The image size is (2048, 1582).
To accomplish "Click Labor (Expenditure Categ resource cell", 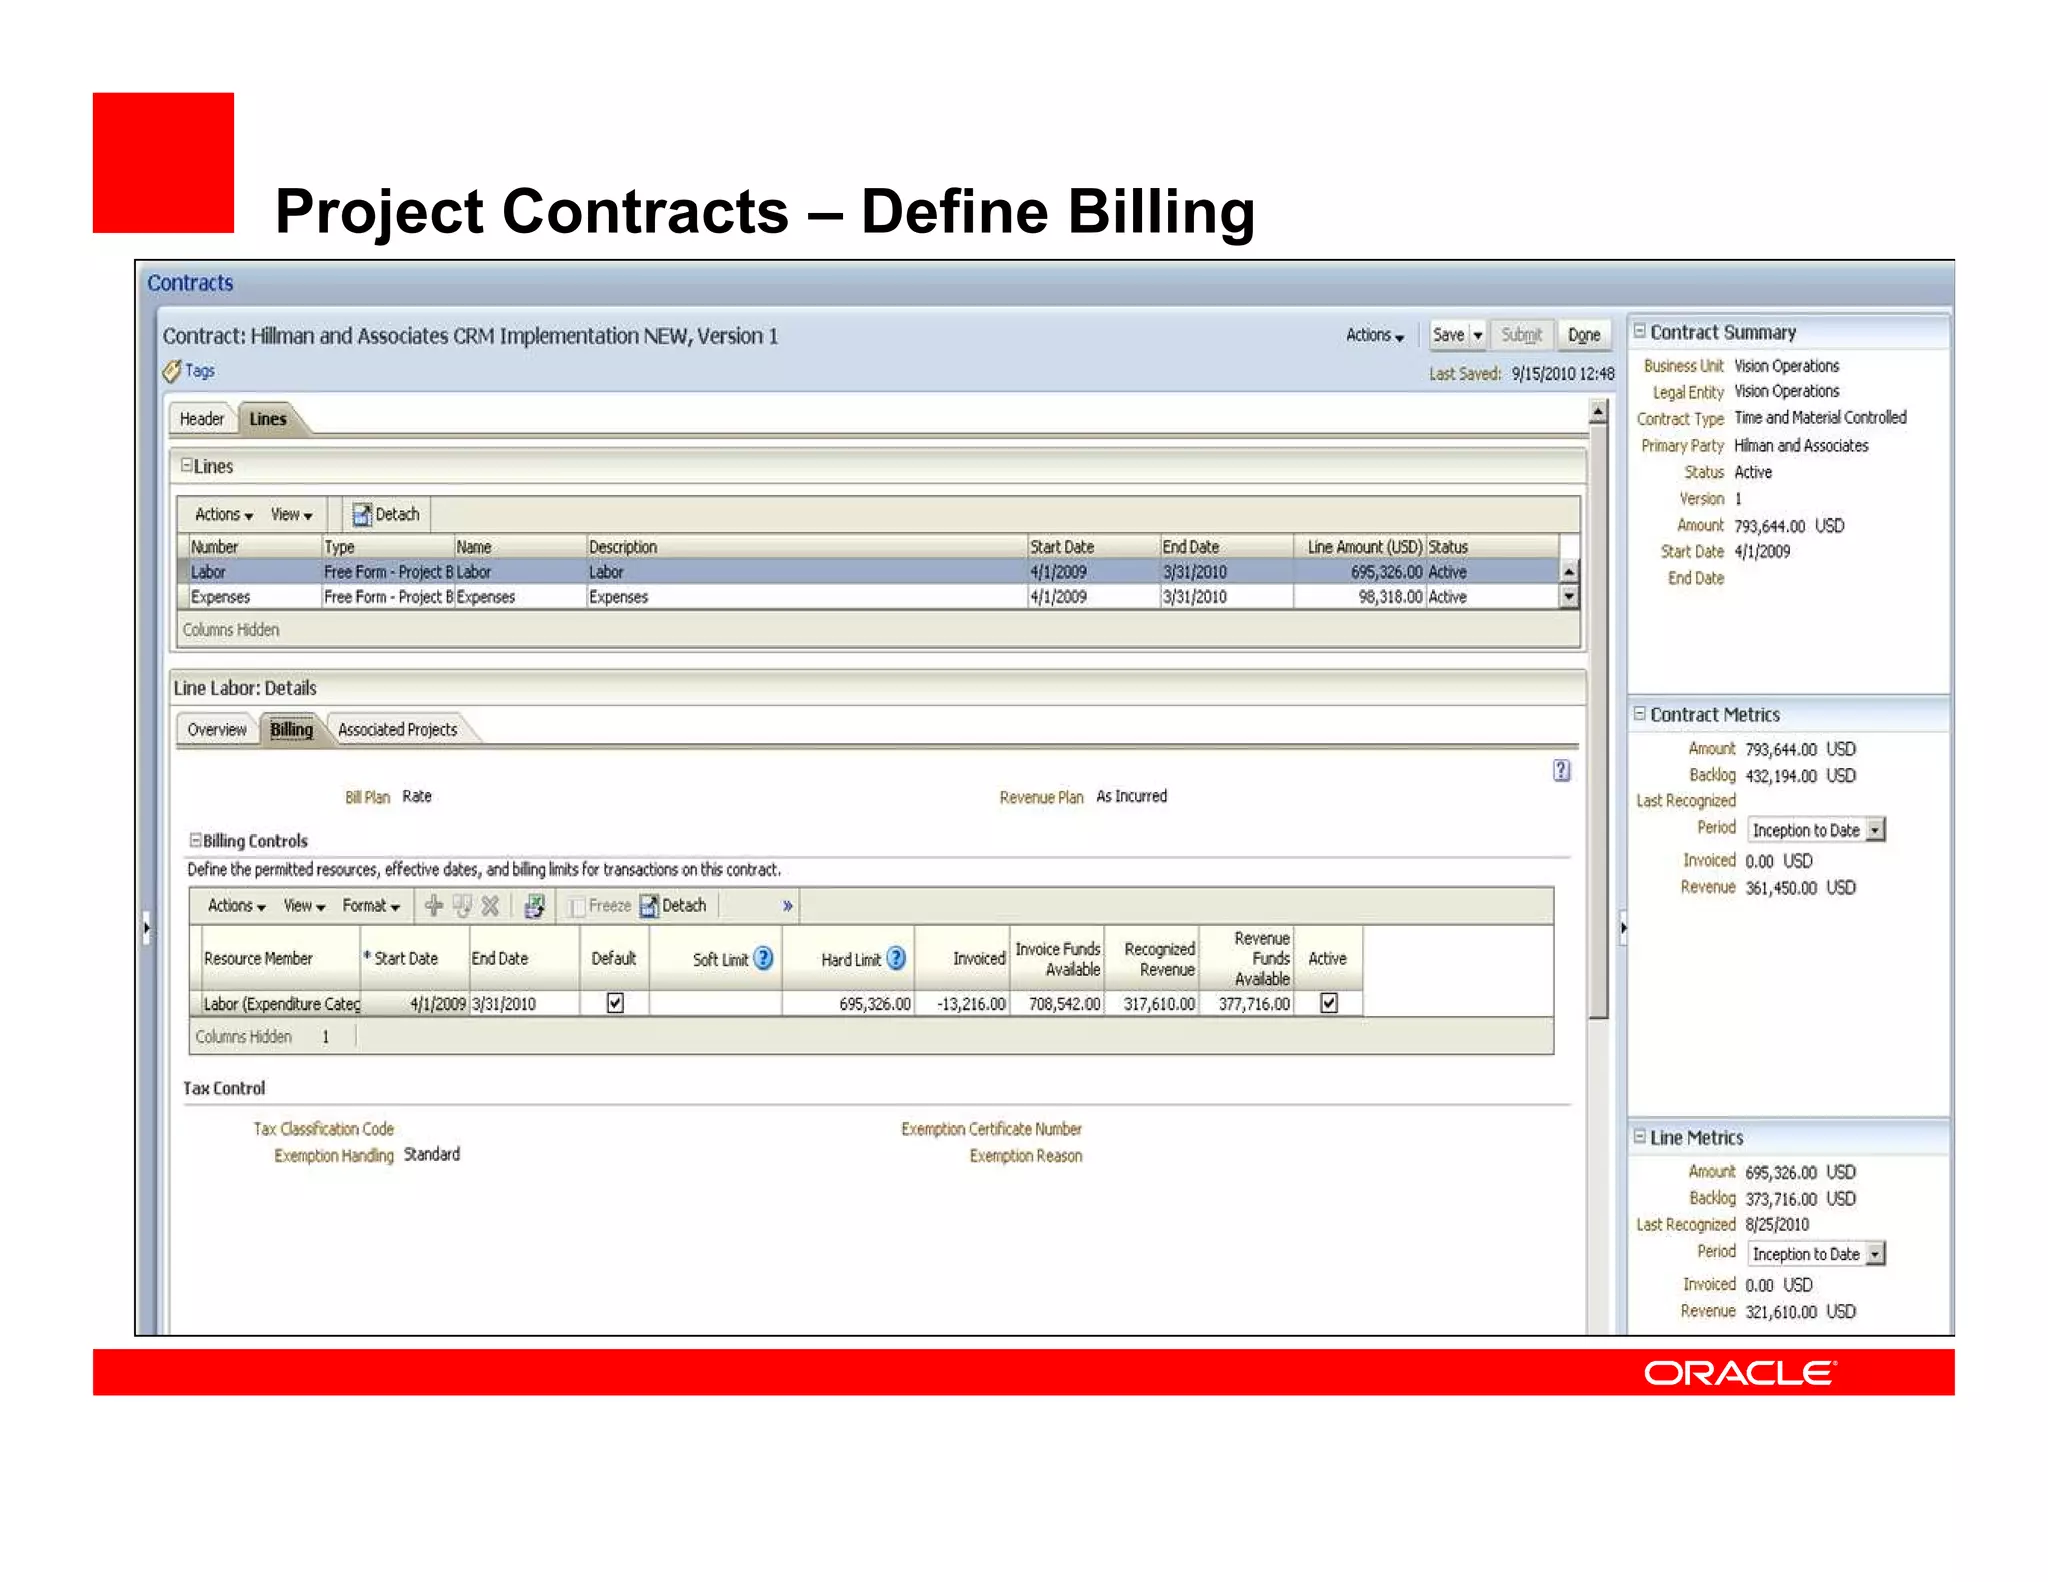I will (281, 1003).
